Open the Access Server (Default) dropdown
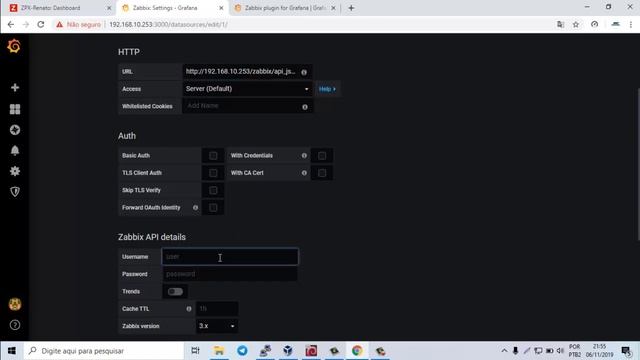This screenshot has width=640, height=360. [x=247, y=89]
